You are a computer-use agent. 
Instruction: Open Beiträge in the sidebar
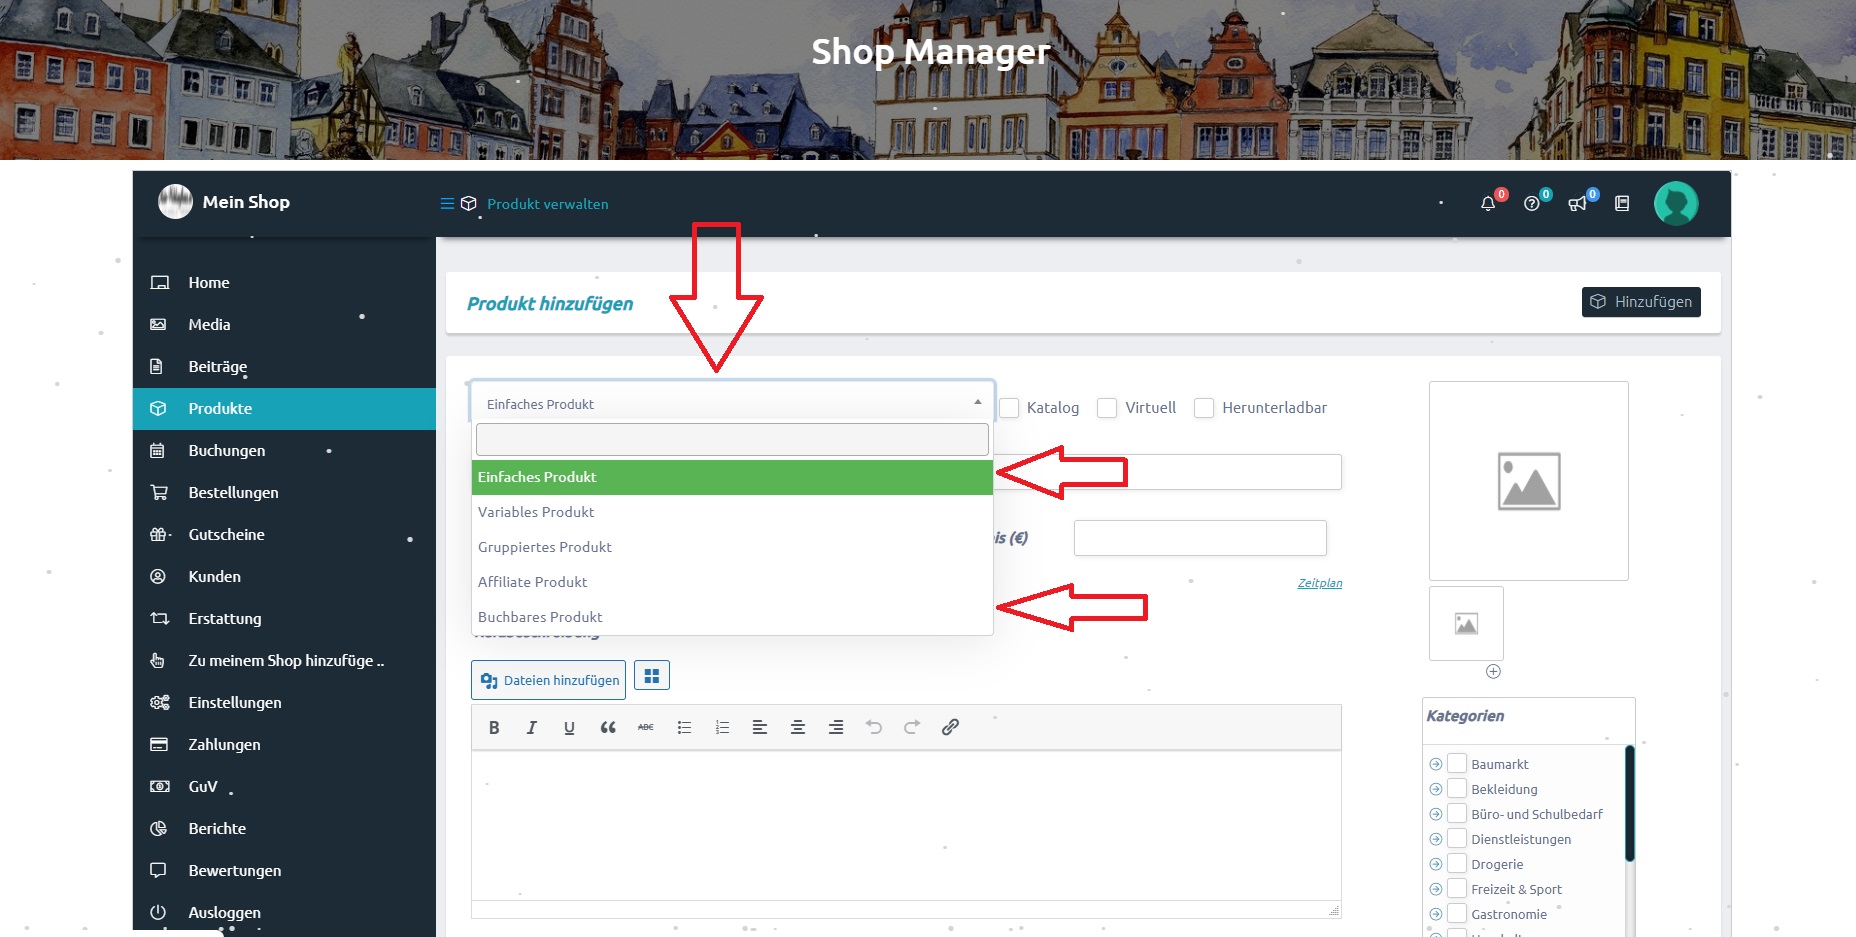click(x=284, y=367)
